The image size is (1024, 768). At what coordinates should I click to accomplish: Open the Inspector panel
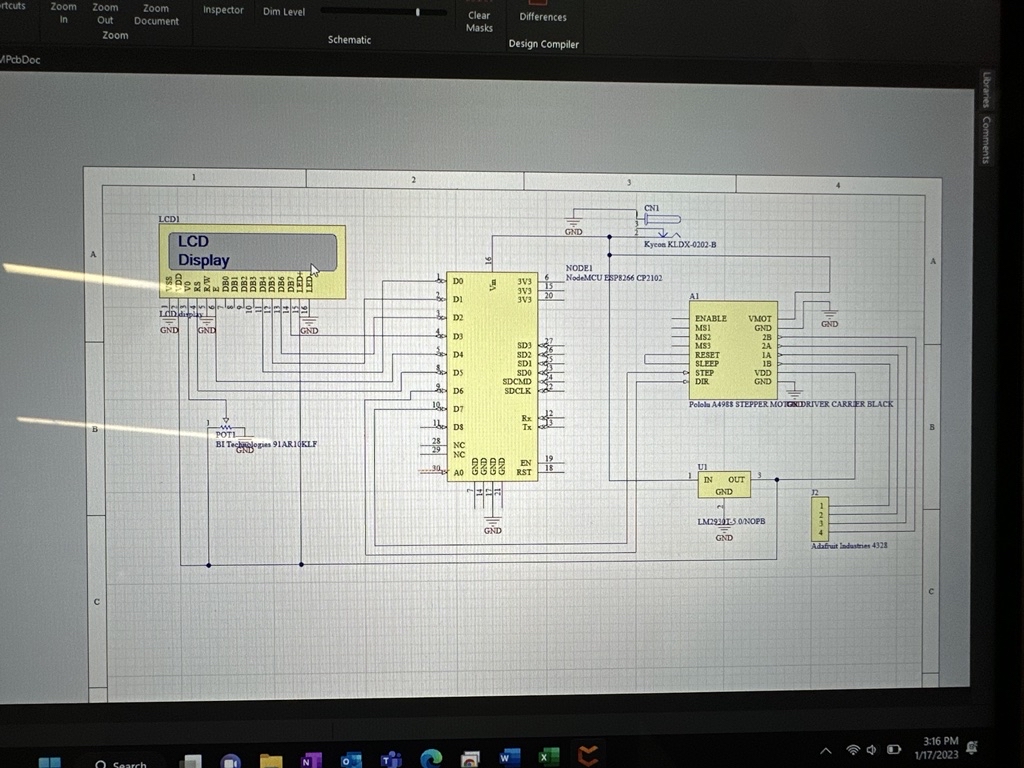click(x=223, y=10)
